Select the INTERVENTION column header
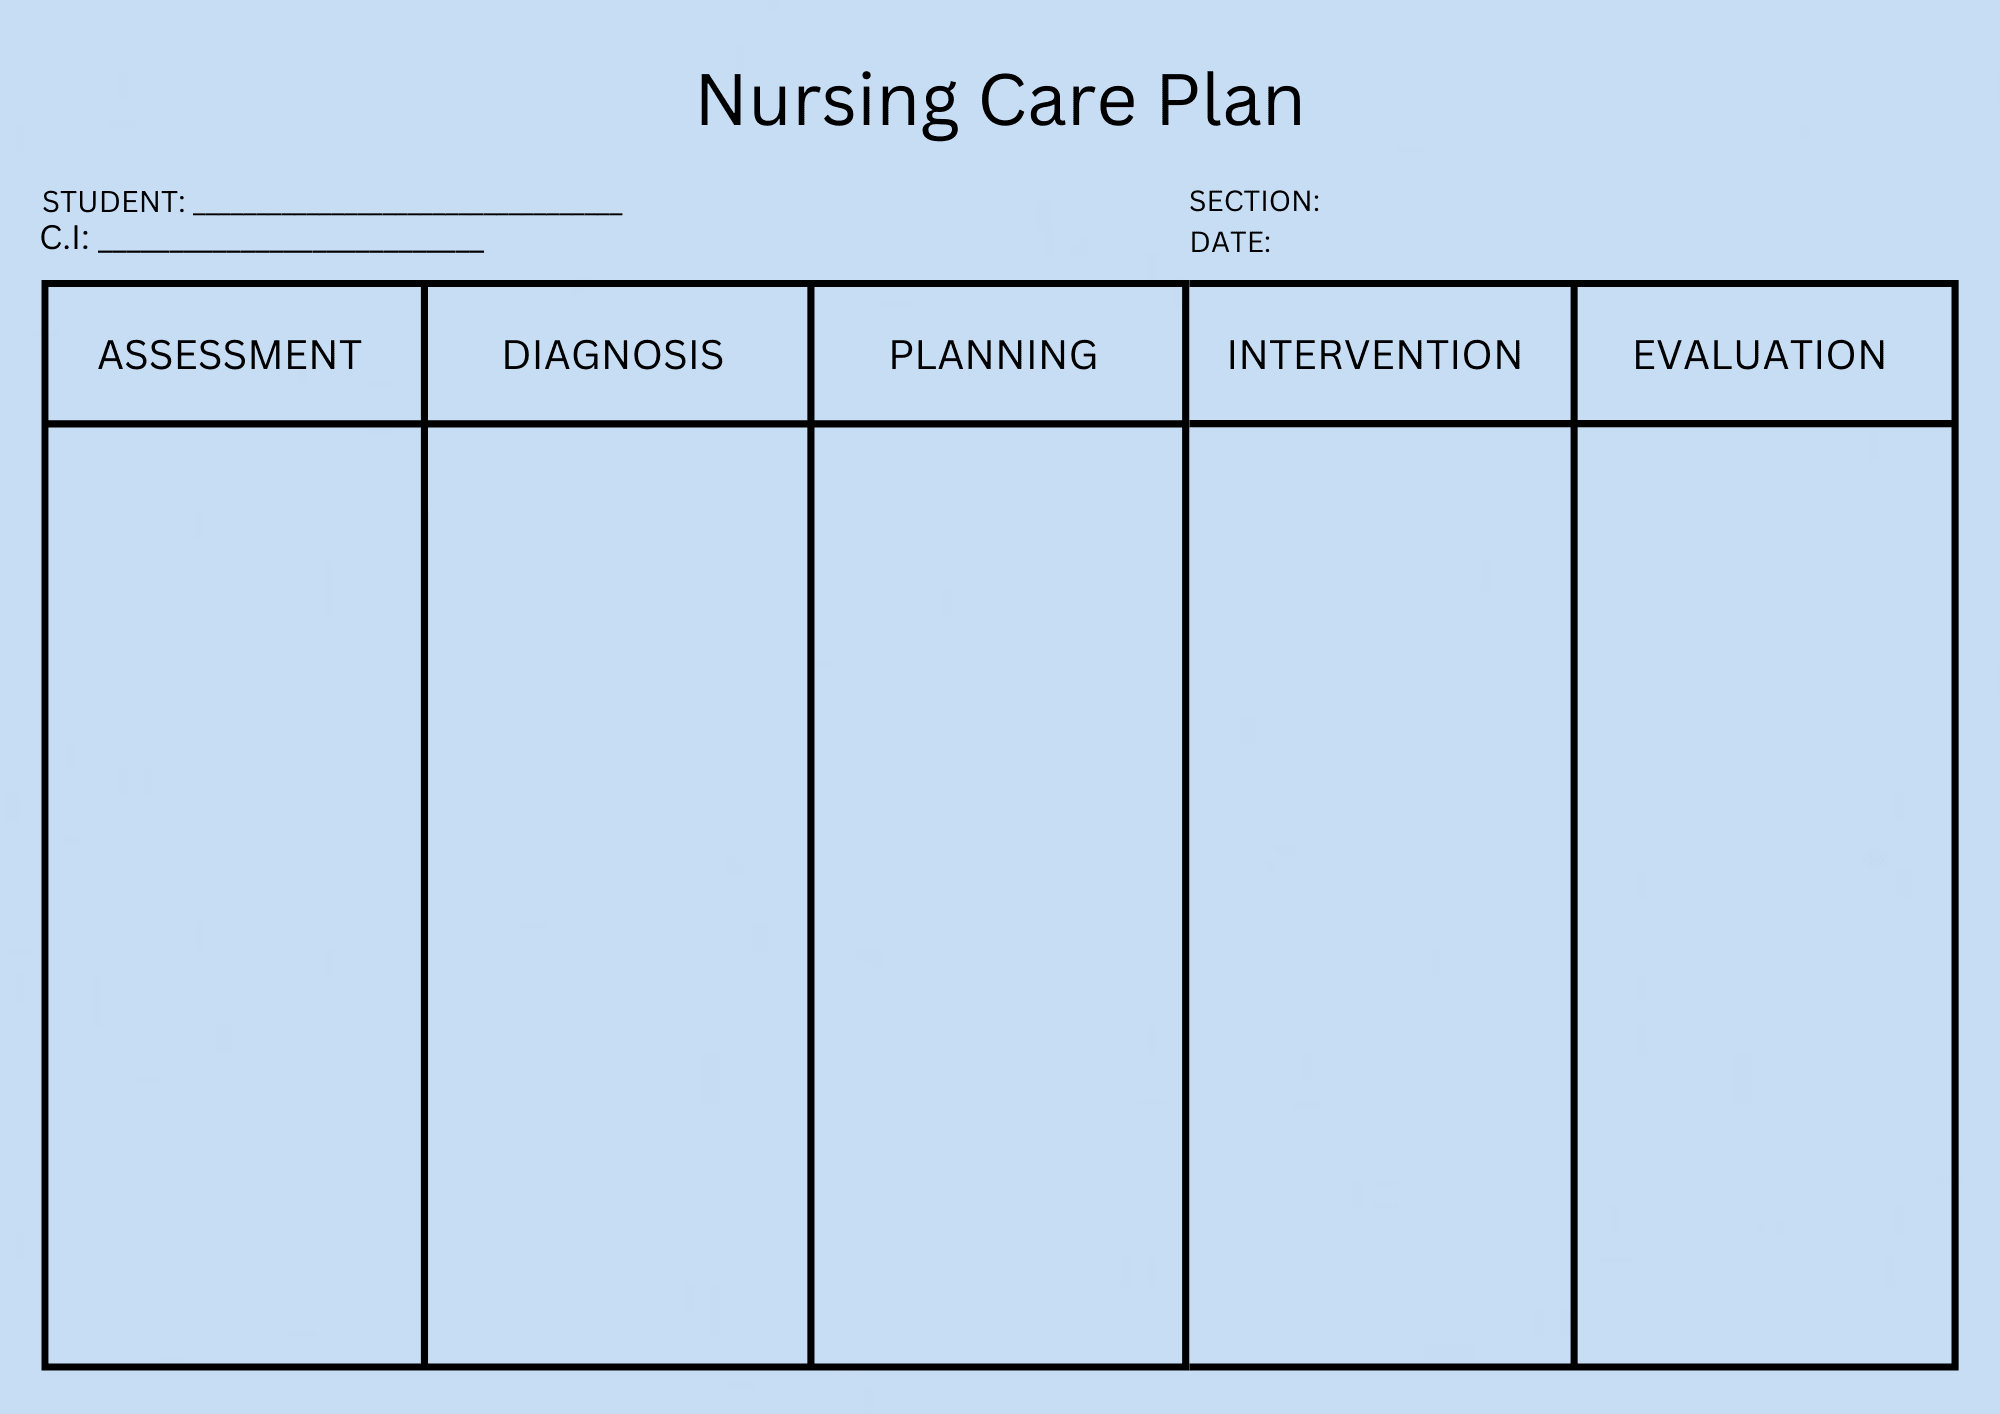 [1375, 356]
